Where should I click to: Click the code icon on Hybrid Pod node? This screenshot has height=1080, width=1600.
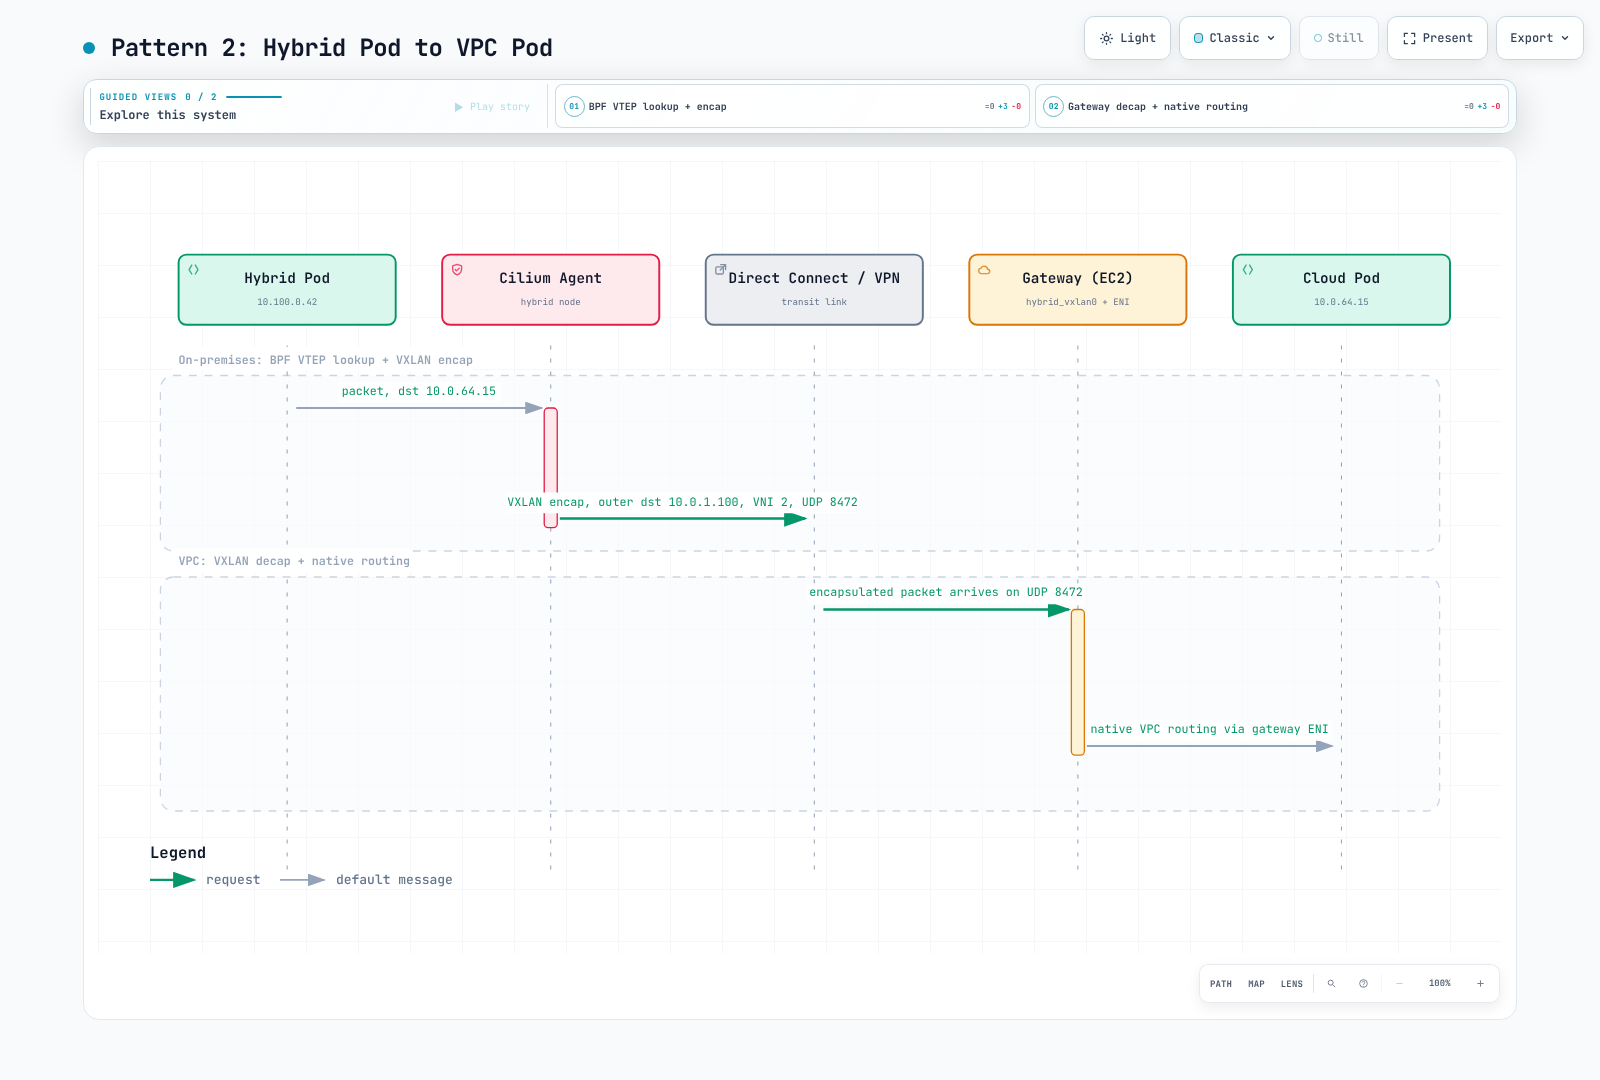(x=194, y=270)
